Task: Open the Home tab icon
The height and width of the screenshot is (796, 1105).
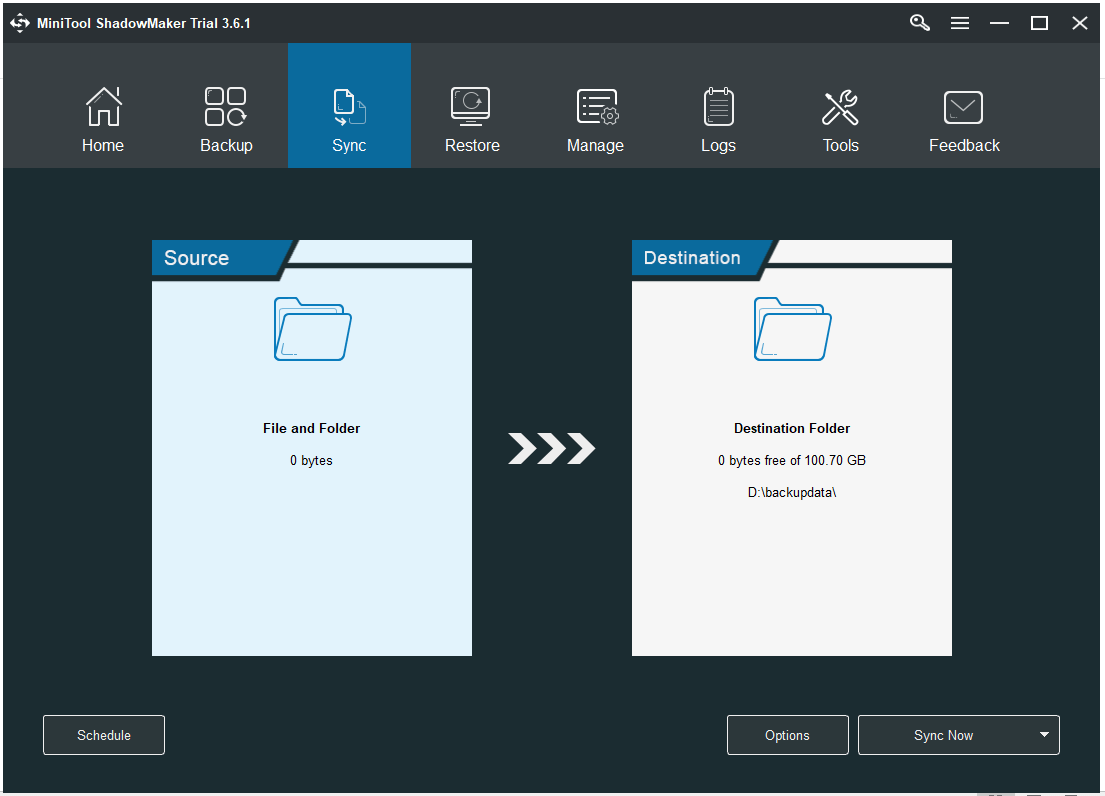Action: 103,106
